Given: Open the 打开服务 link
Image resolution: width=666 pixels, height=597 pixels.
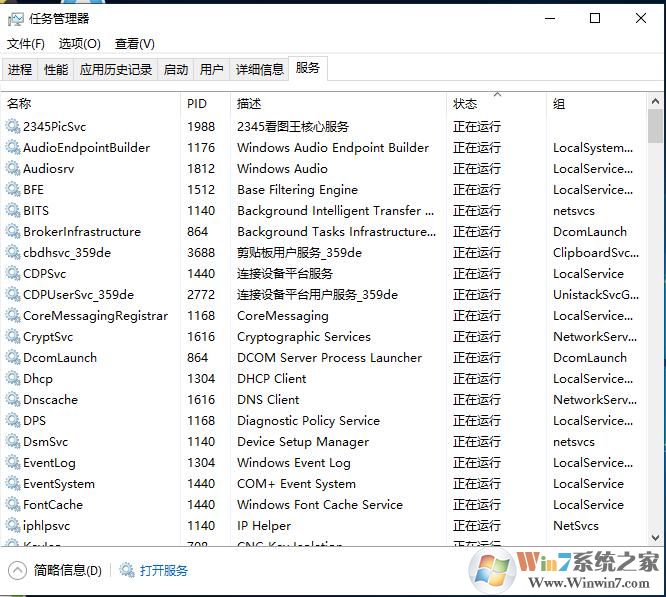Looking at the screenshot, I should pyautogui.click(x=163, y=570).
